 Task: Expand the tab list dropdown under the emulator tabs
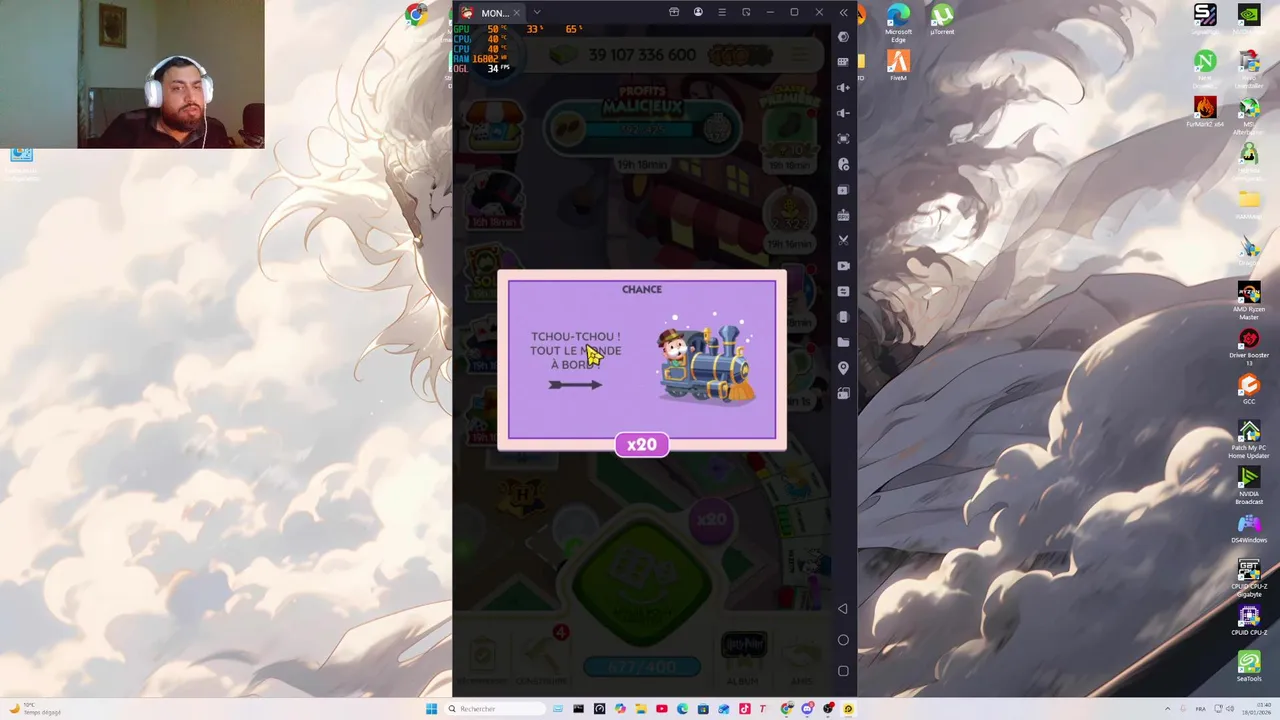point(536,13)
